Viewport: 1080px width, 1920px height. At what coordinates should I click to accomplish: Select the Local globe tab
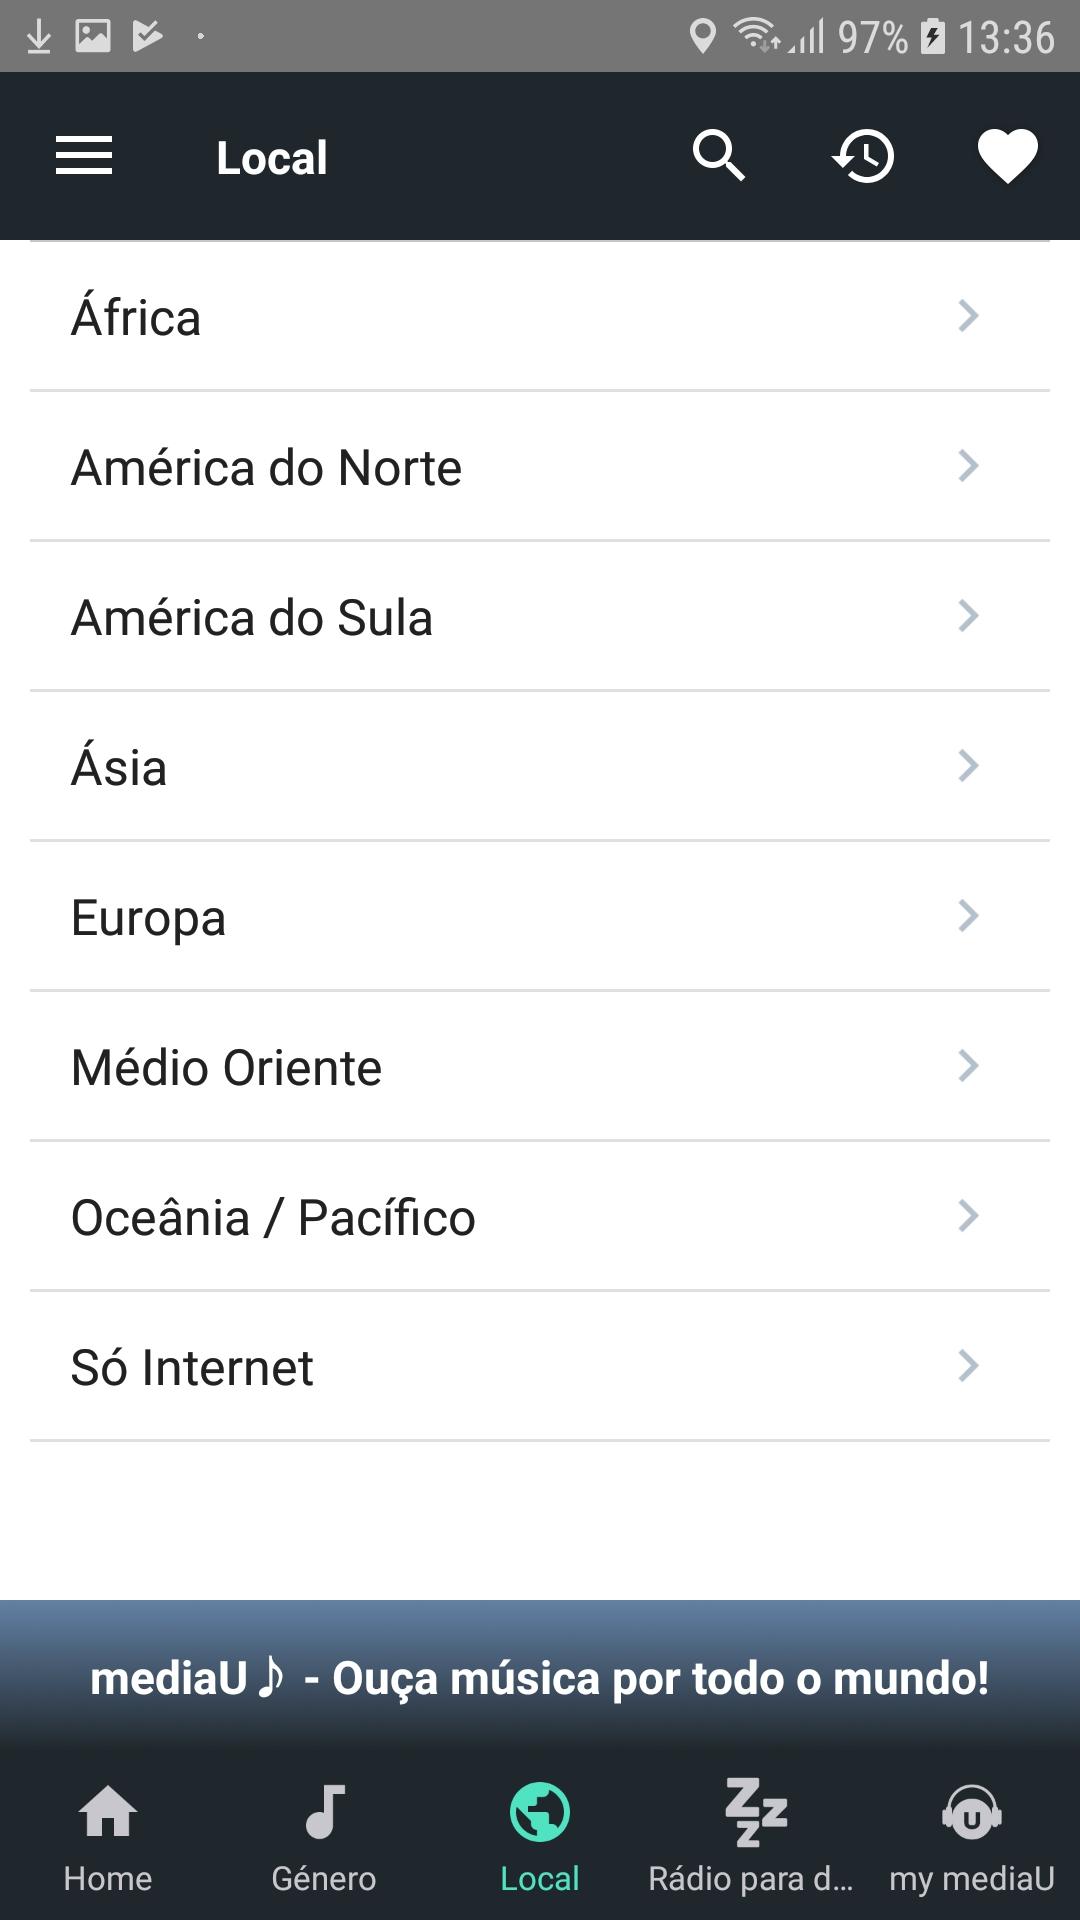pyautogui.click(x=540, y=1812)
